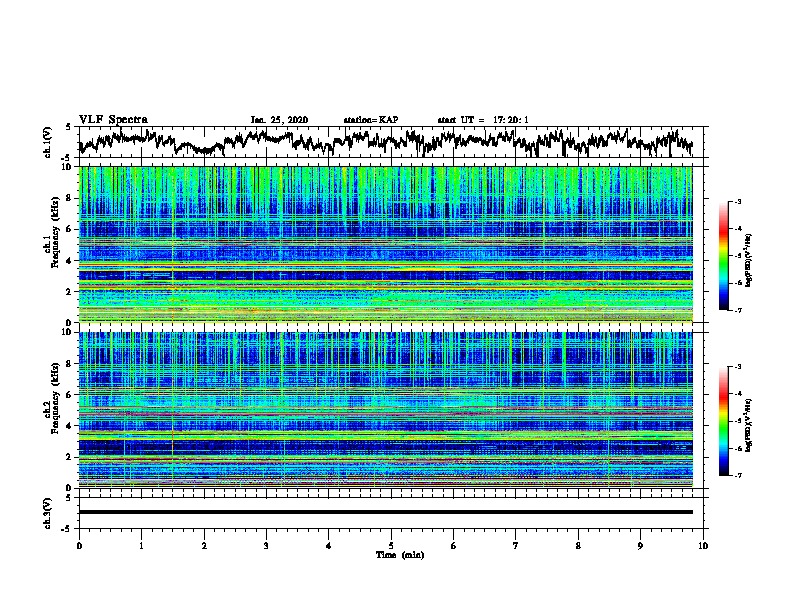The image size is (792, 612).
Task: Click the flat ch.3 voltage trace line
Action: coord(385,512)
